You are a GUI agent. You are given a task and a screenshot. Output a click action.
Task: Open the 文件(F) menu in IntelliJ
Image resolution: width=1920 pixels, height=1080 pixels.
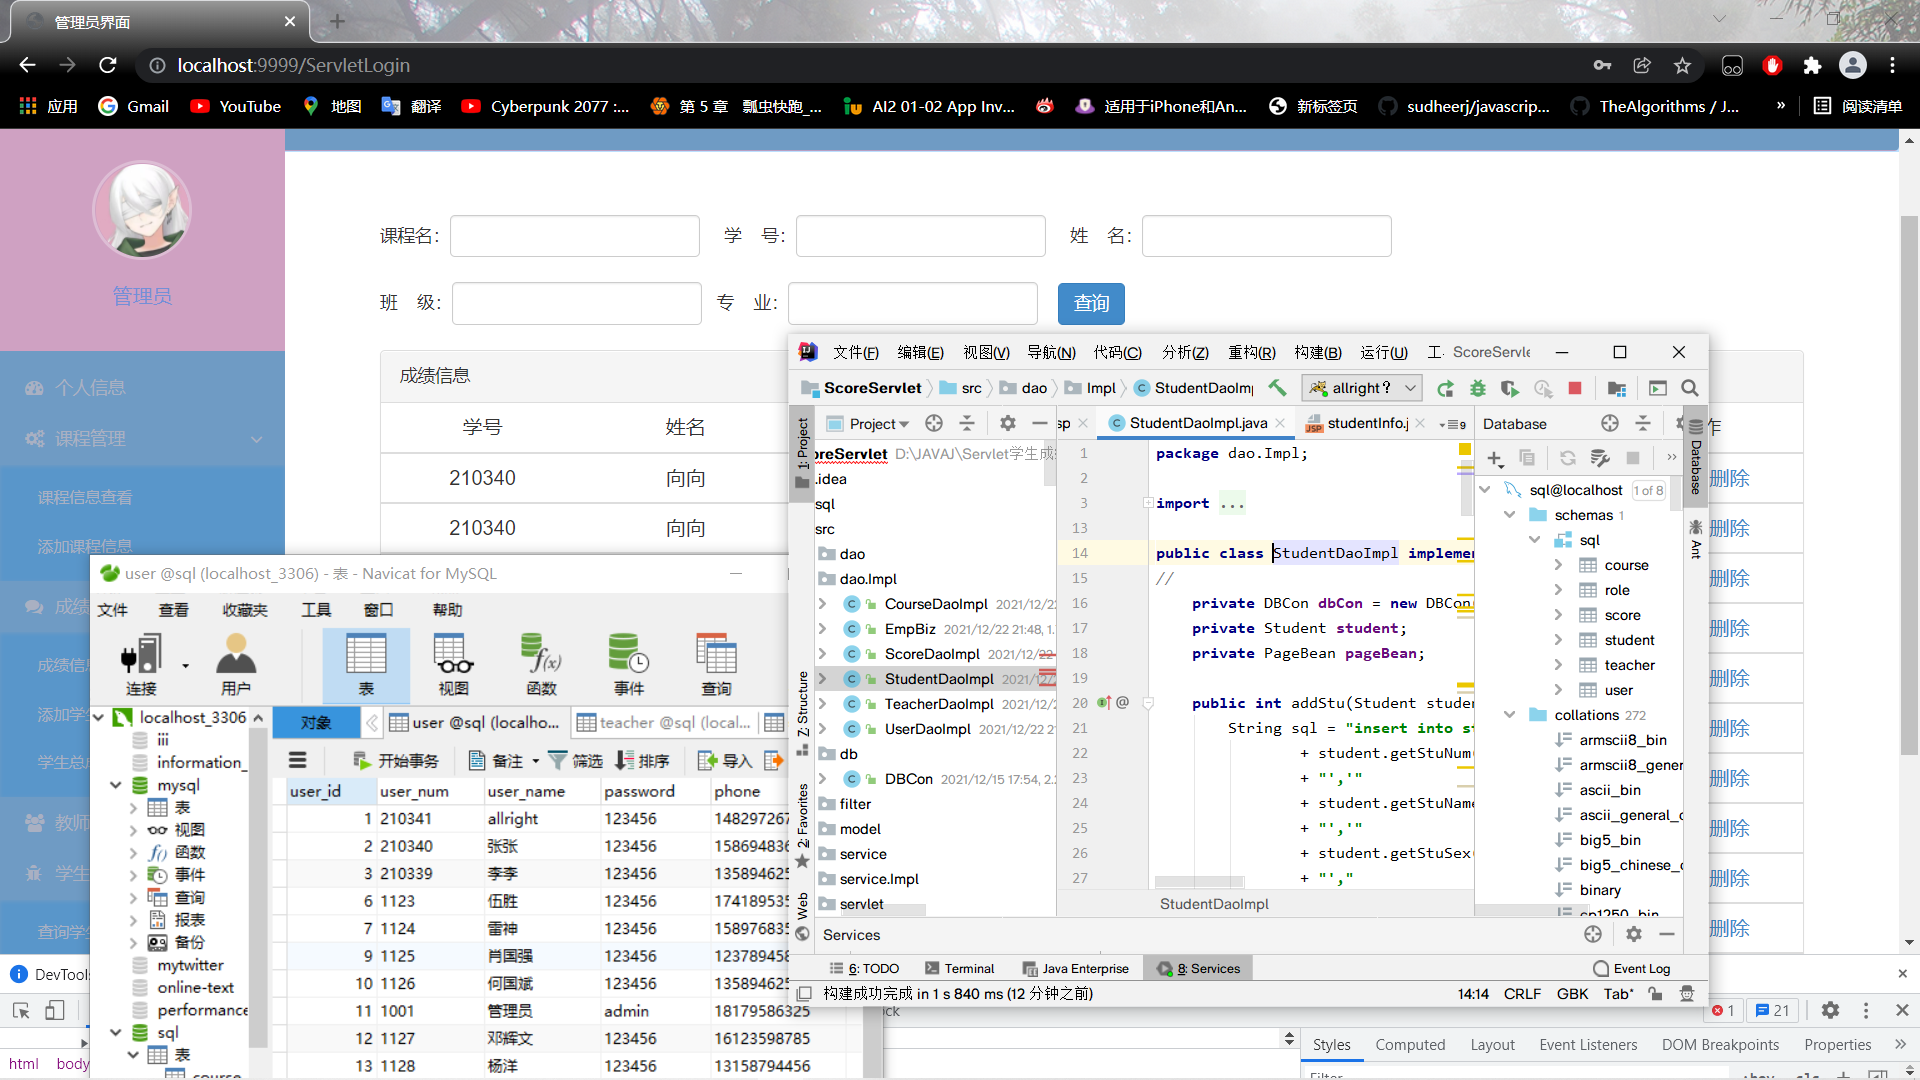[x=855, y=352]
